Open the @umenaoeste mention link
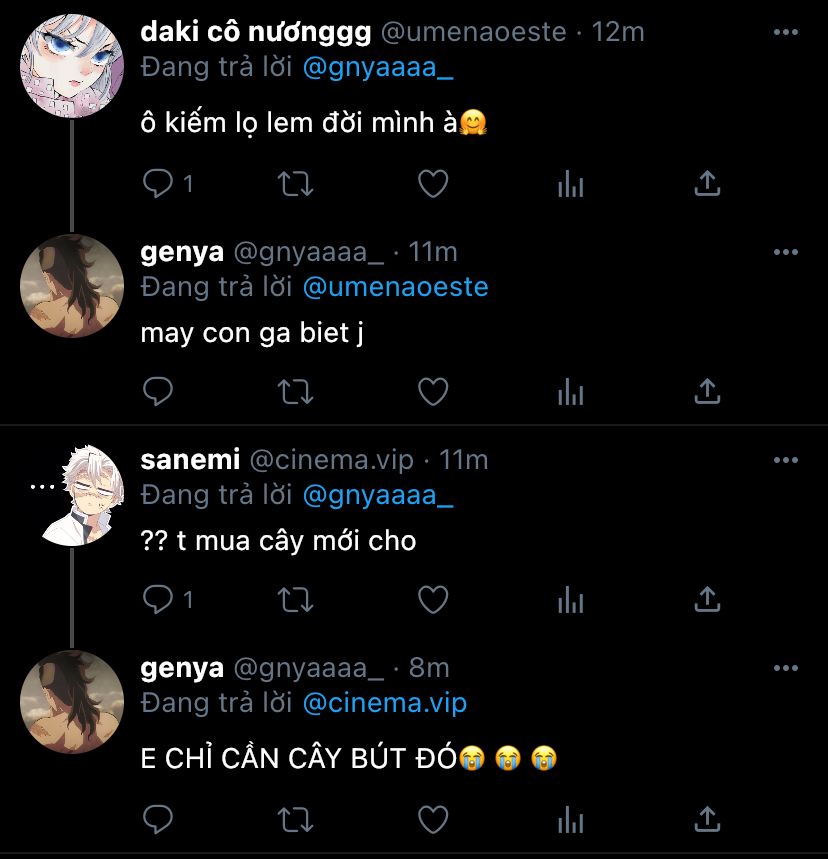828x859 pixels. point(395,287)
